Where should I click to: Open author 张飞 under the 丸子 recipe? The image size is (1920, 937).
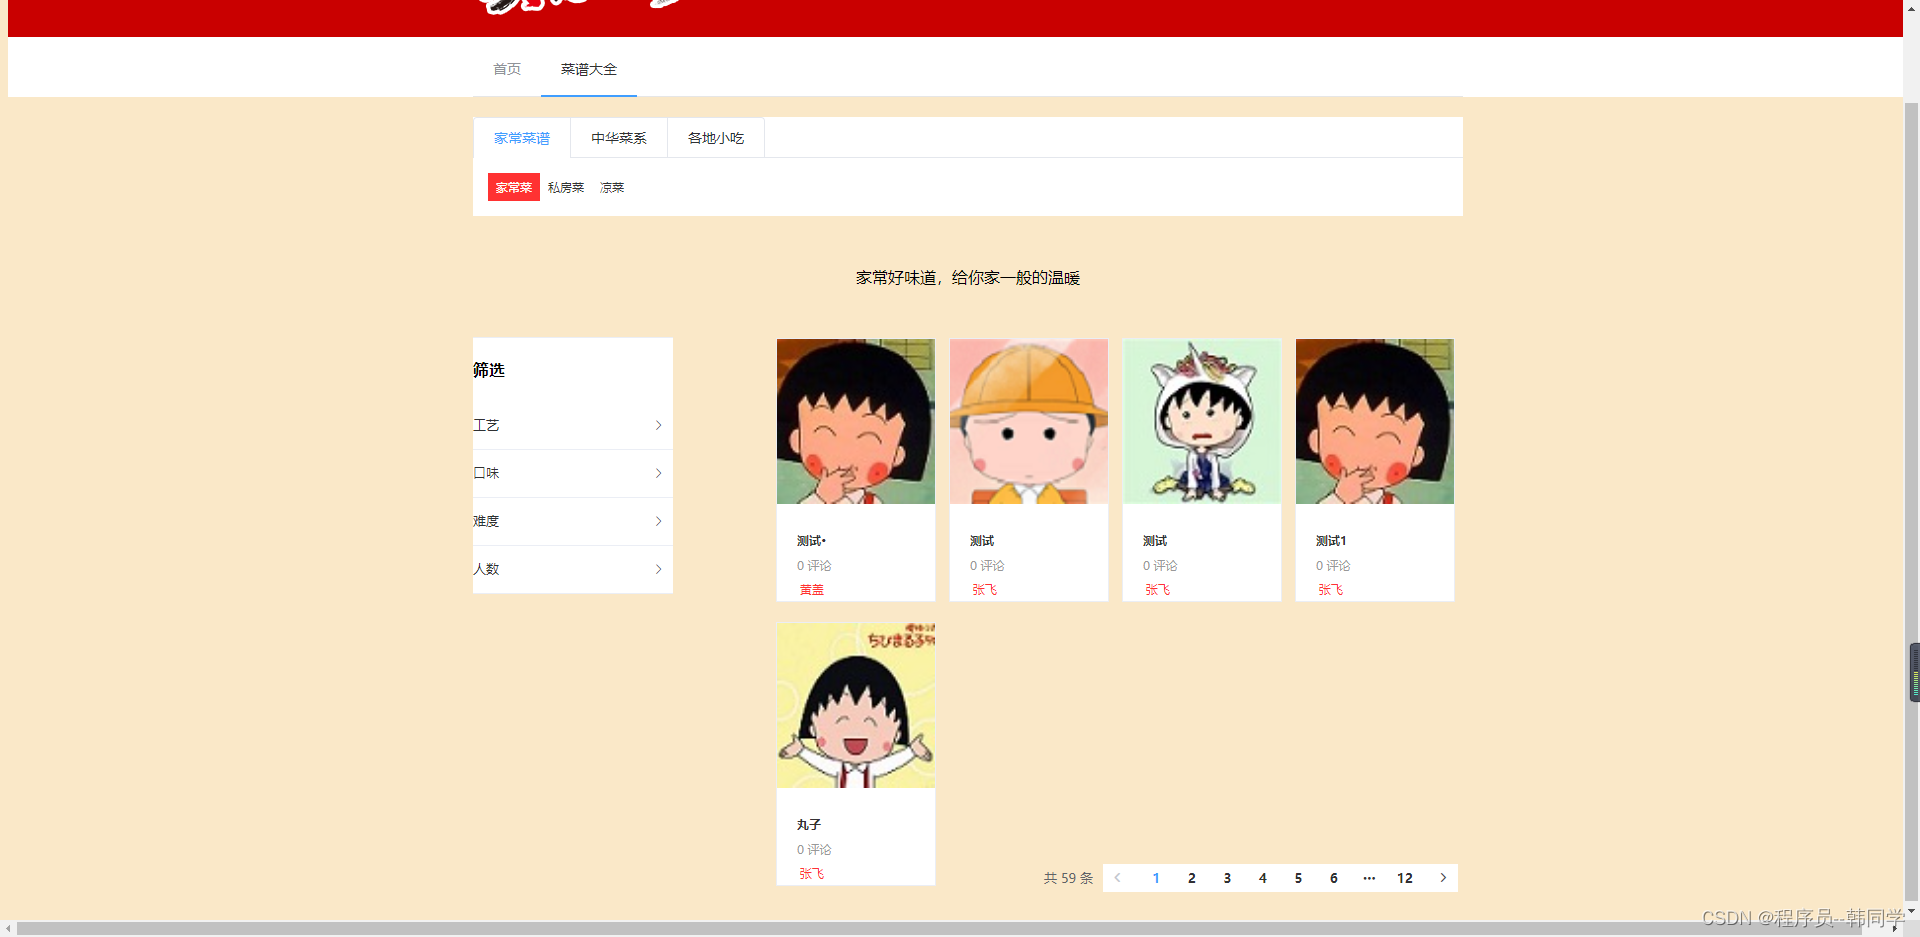tap(812, 874)
